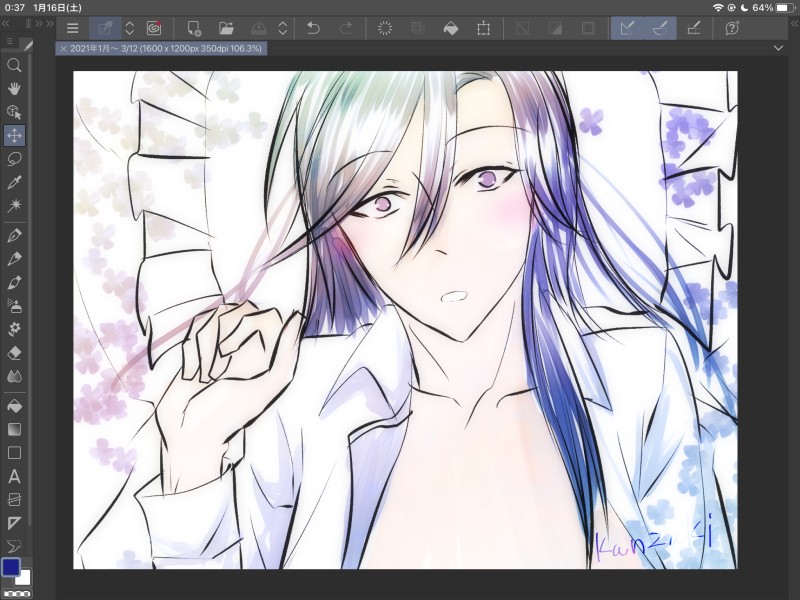800x600 pixels.
Task: Select the Text tool
Action: tap(14, 477)
